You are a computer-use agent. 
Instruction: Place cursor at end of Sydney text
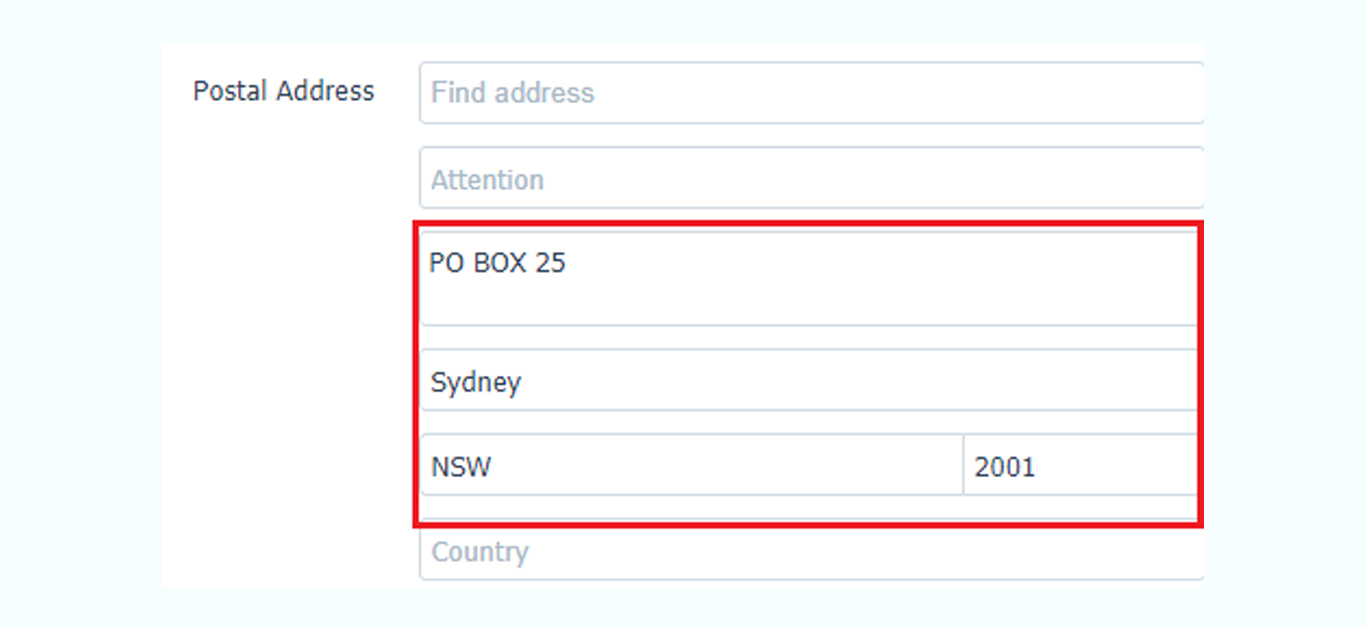tap(522, 382)
